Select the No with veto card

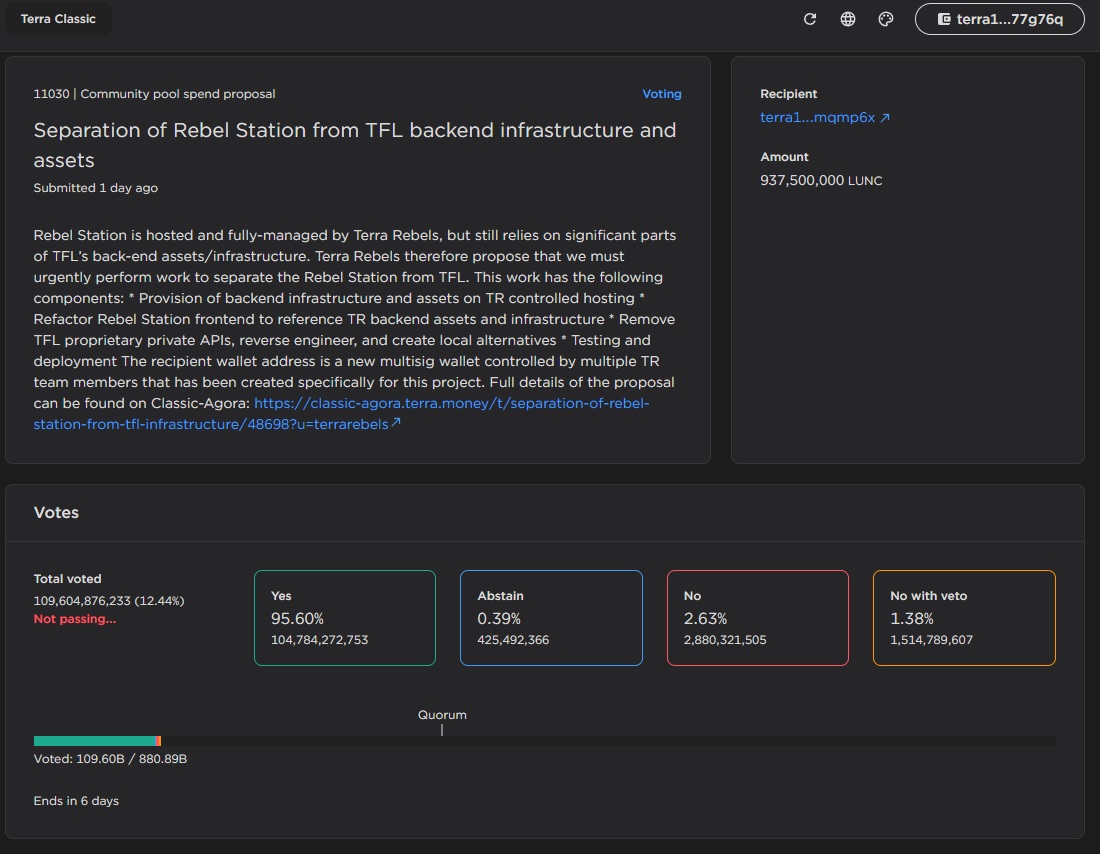click(x=964, y=618)
